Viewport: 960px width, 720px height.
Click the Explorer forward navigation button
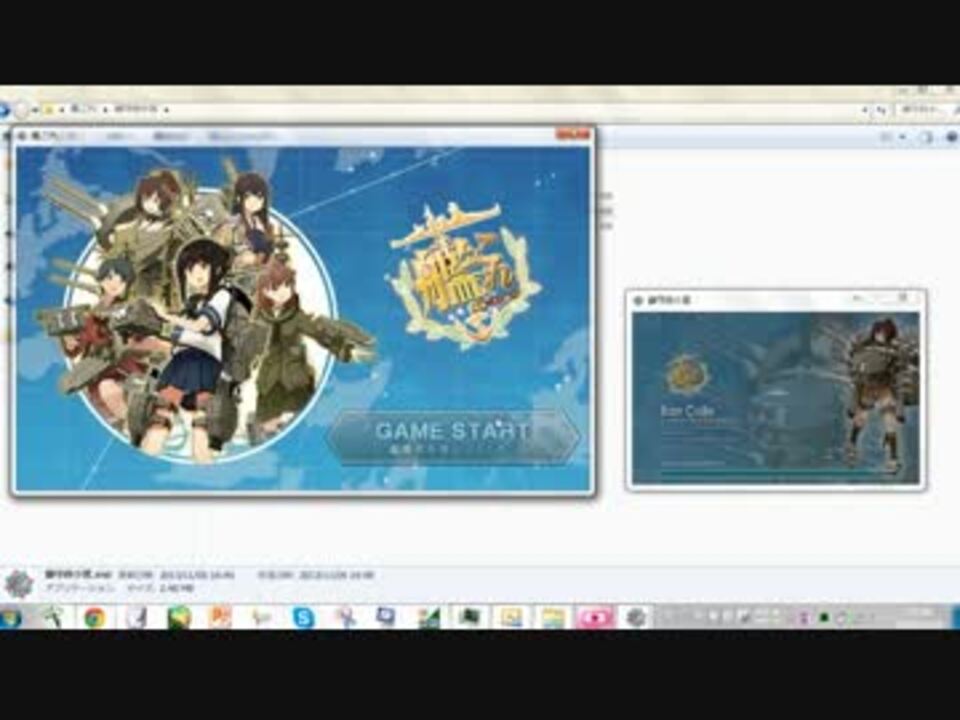[22, 110]
